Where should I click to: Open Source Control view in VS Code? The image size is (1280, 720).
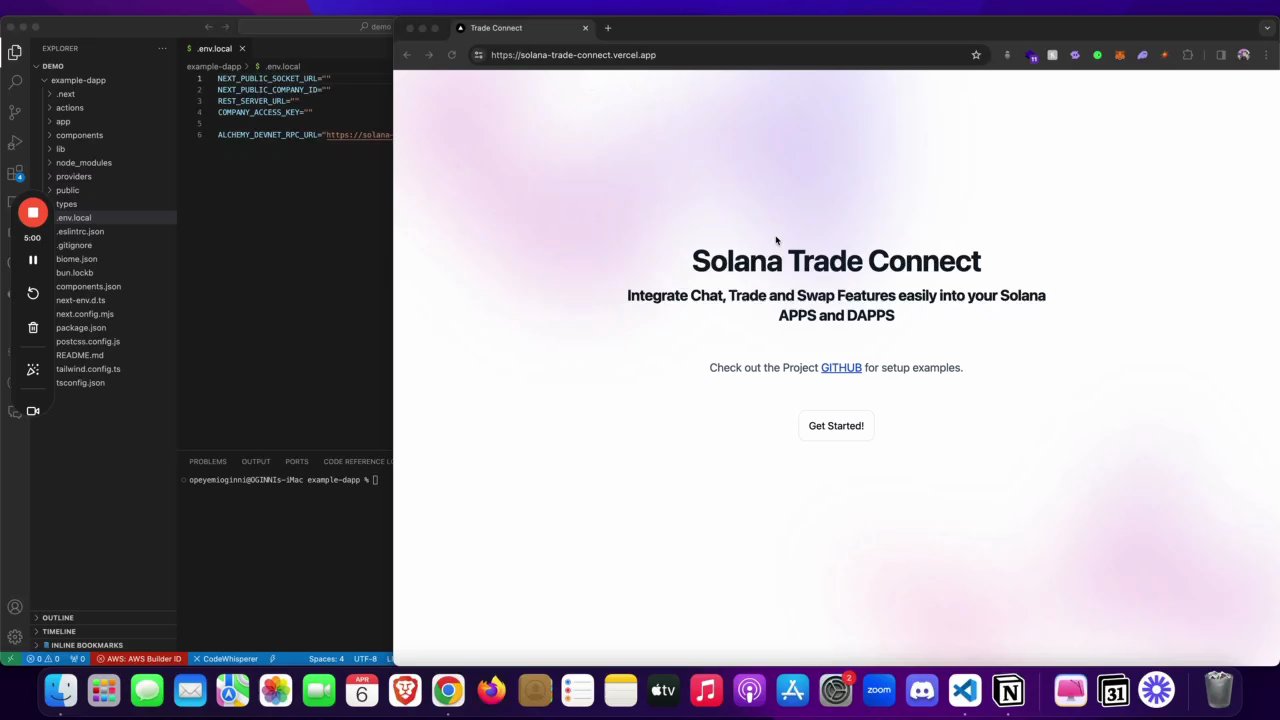tap(15, 112)
